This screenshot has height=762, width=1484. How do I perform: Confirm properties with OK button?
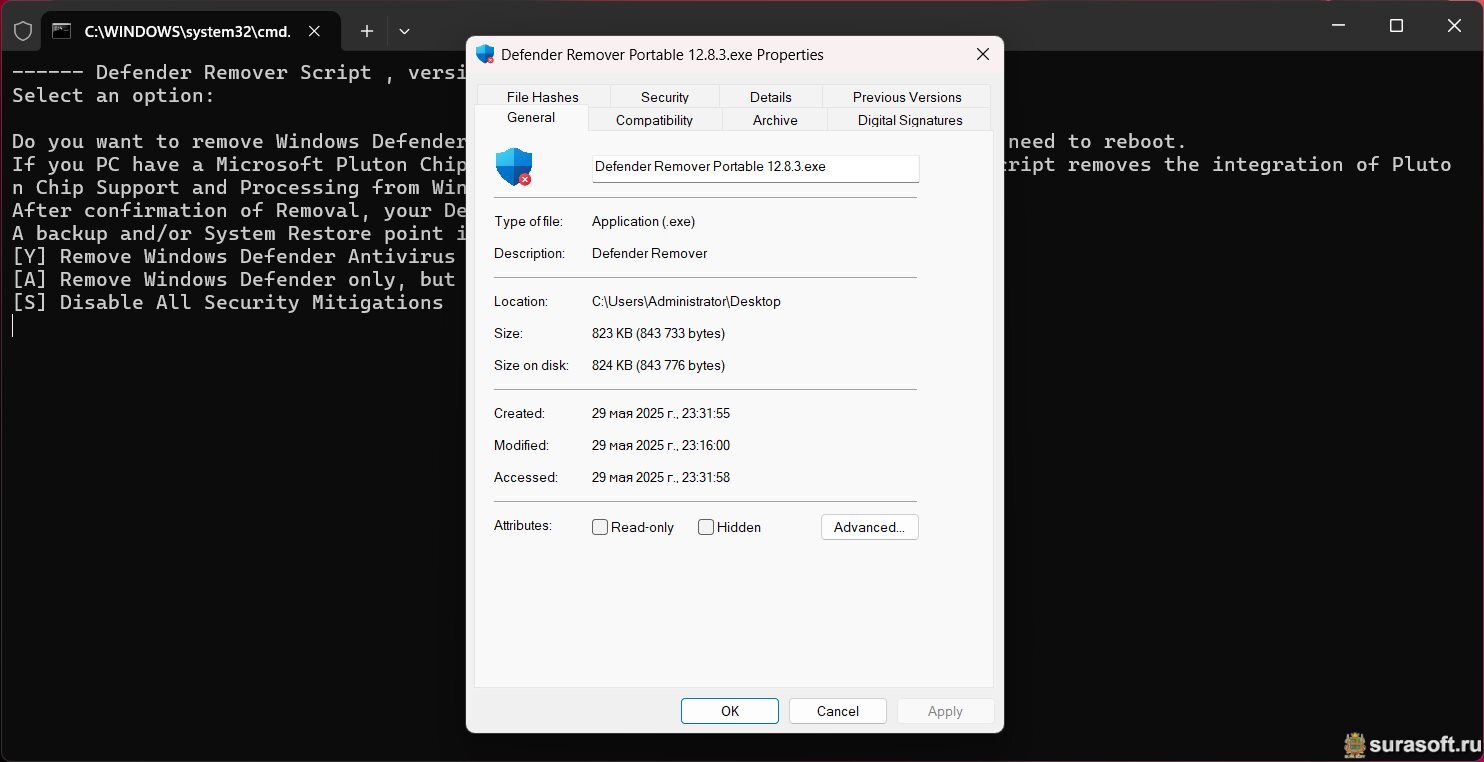(730, 711)
